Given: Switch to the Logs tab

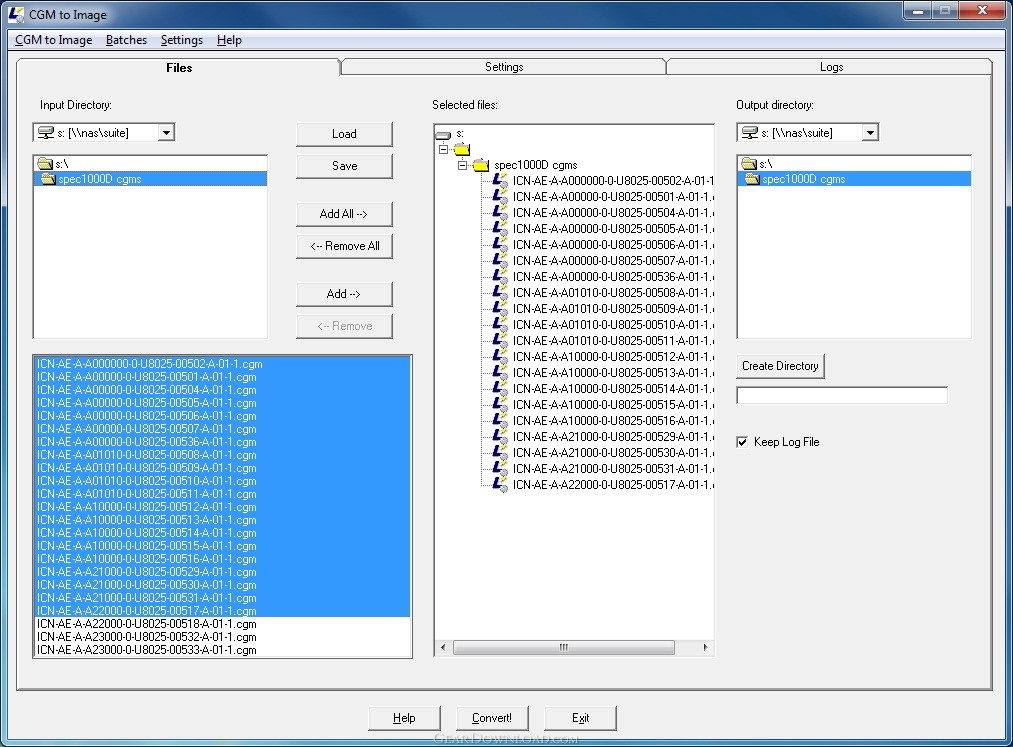Looking at the screenshot, I should pos(831,67).
